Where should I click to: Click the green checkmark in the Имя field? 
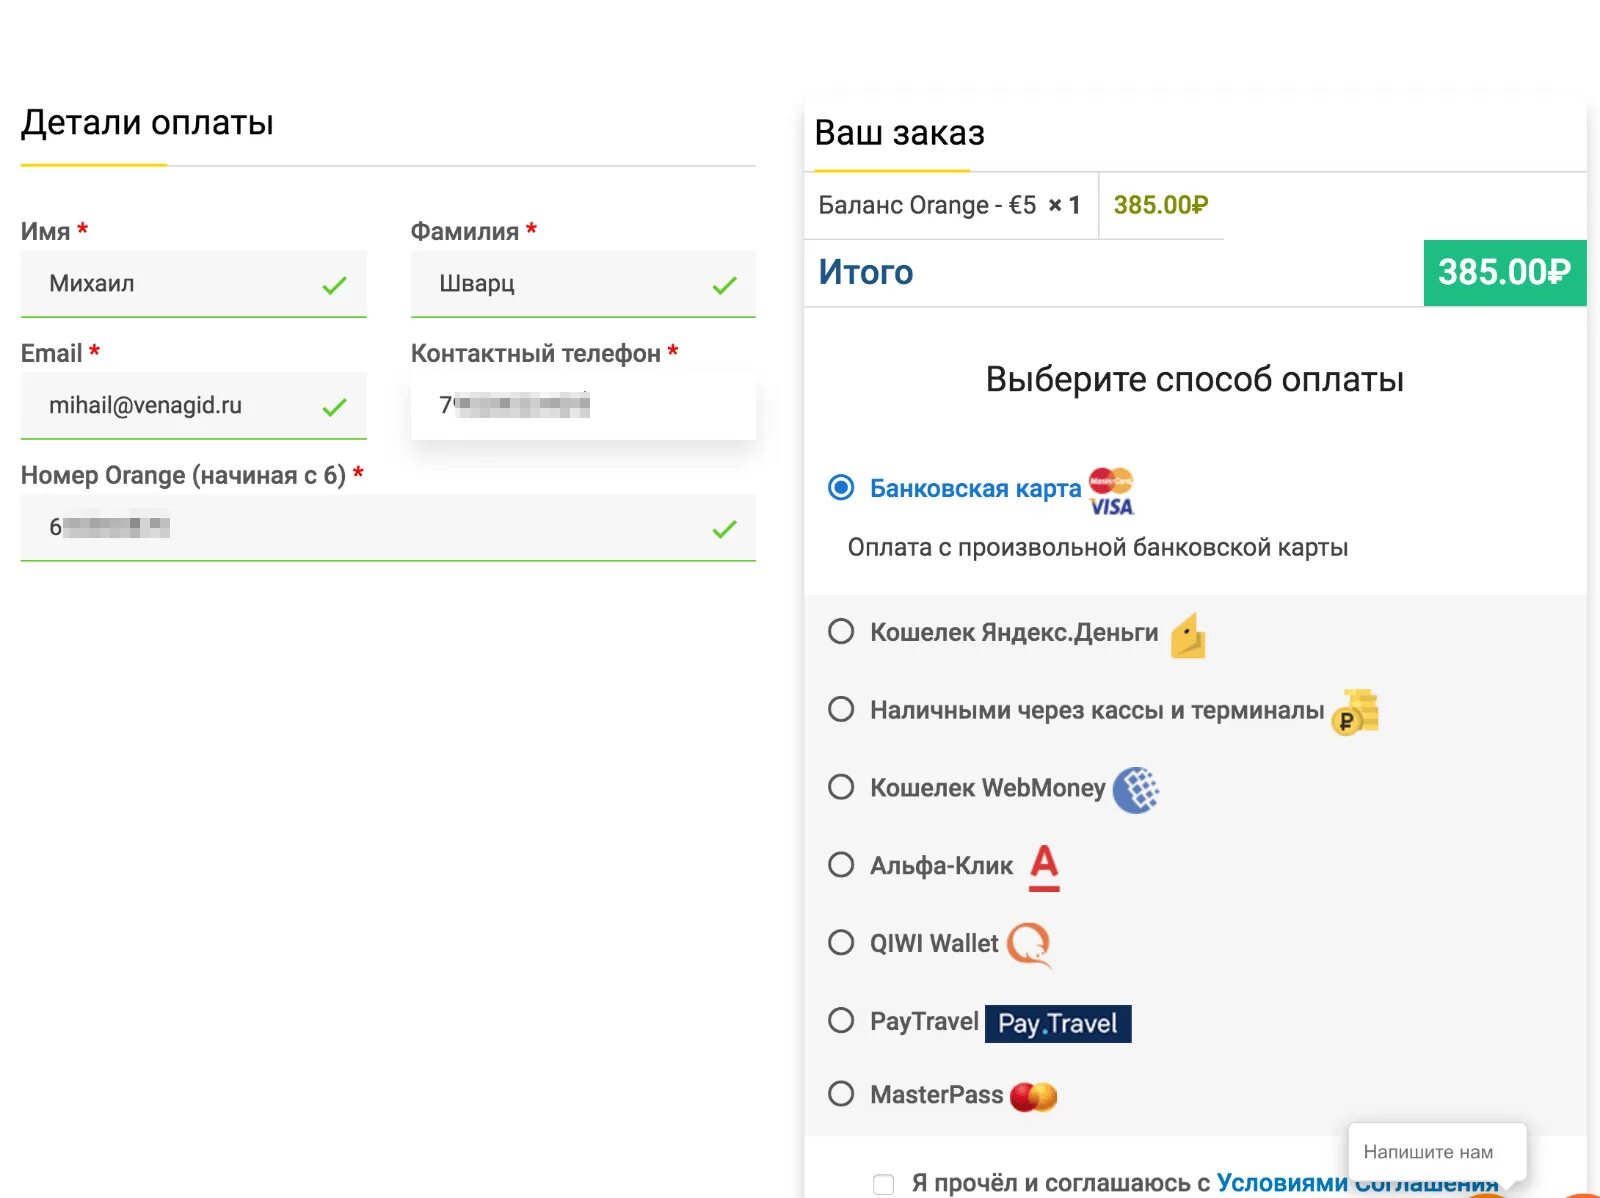(334, 286)
